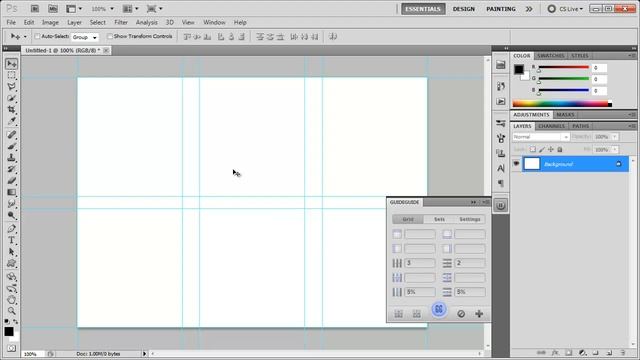Toggle Lock all padlock icon in Layers
Image resolution: width=640 pixels, height=360 pixels.
560,149
